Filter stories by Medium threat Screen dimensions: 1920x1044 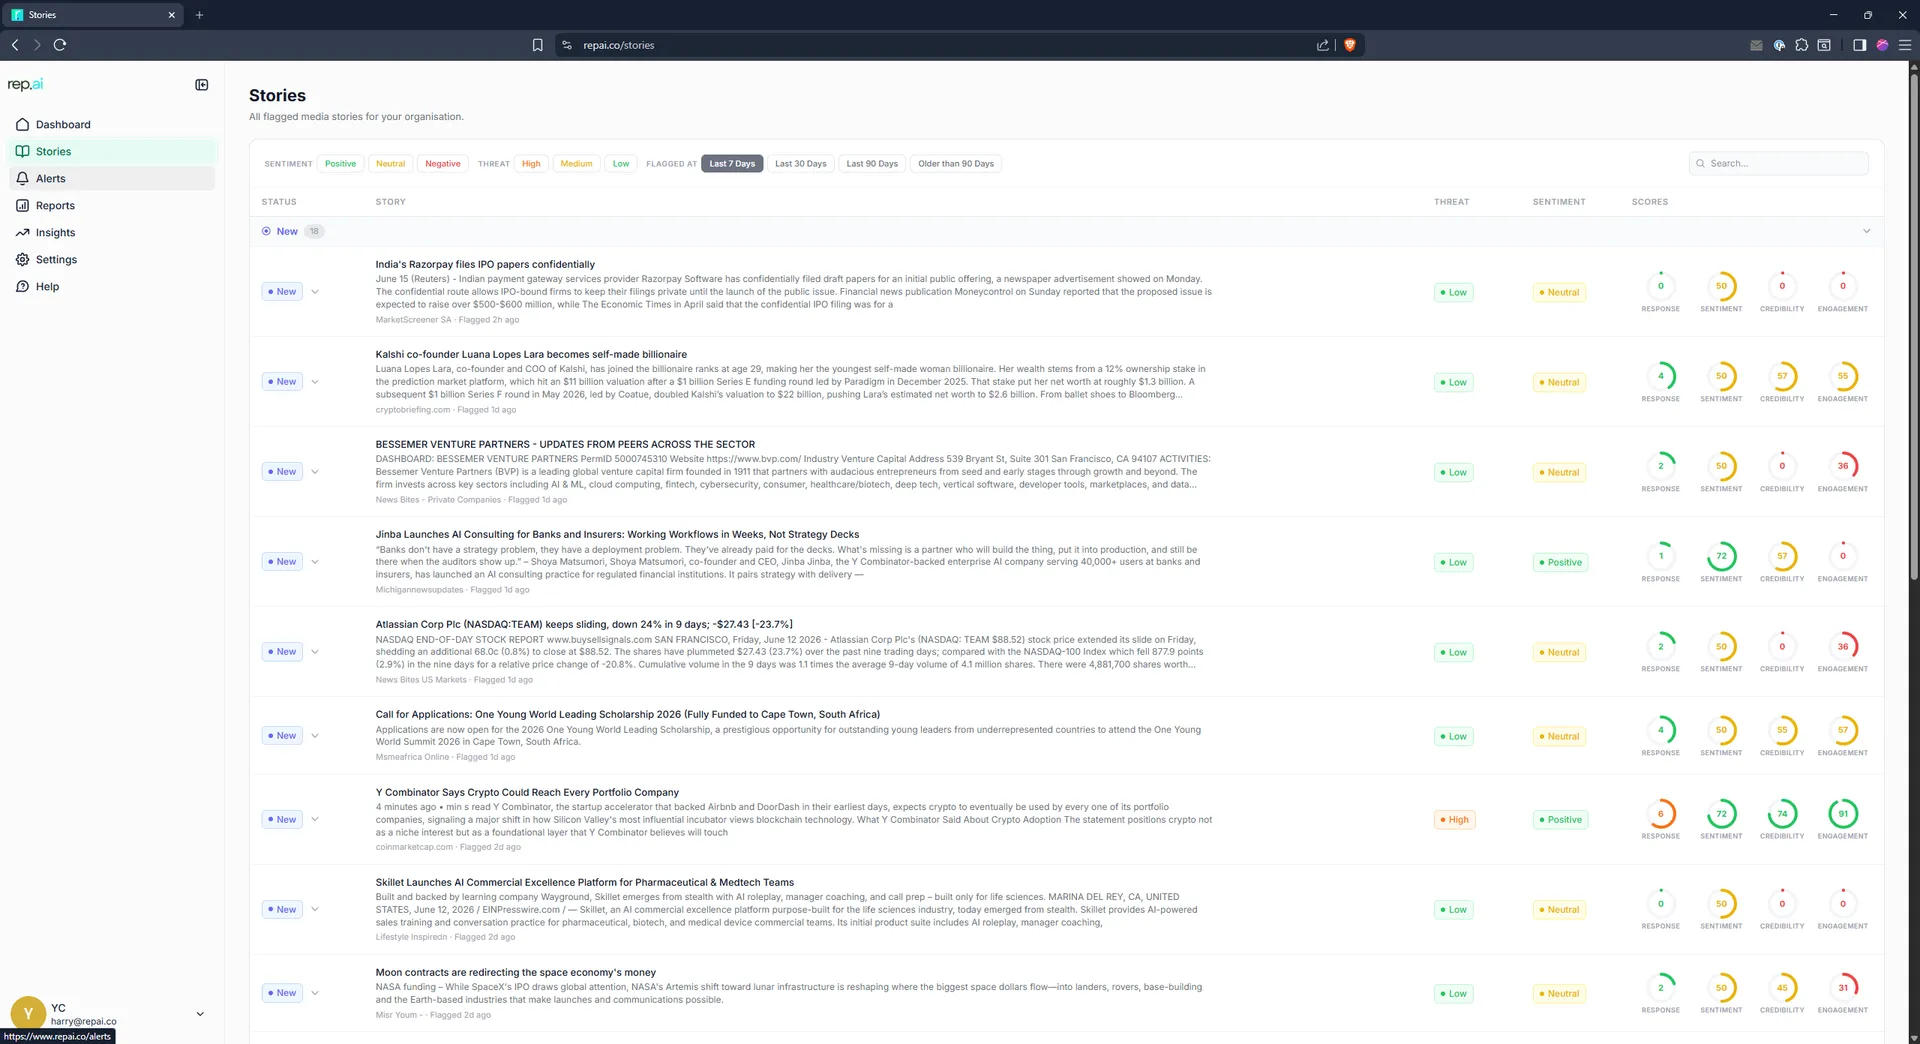[x=576, y=164]
